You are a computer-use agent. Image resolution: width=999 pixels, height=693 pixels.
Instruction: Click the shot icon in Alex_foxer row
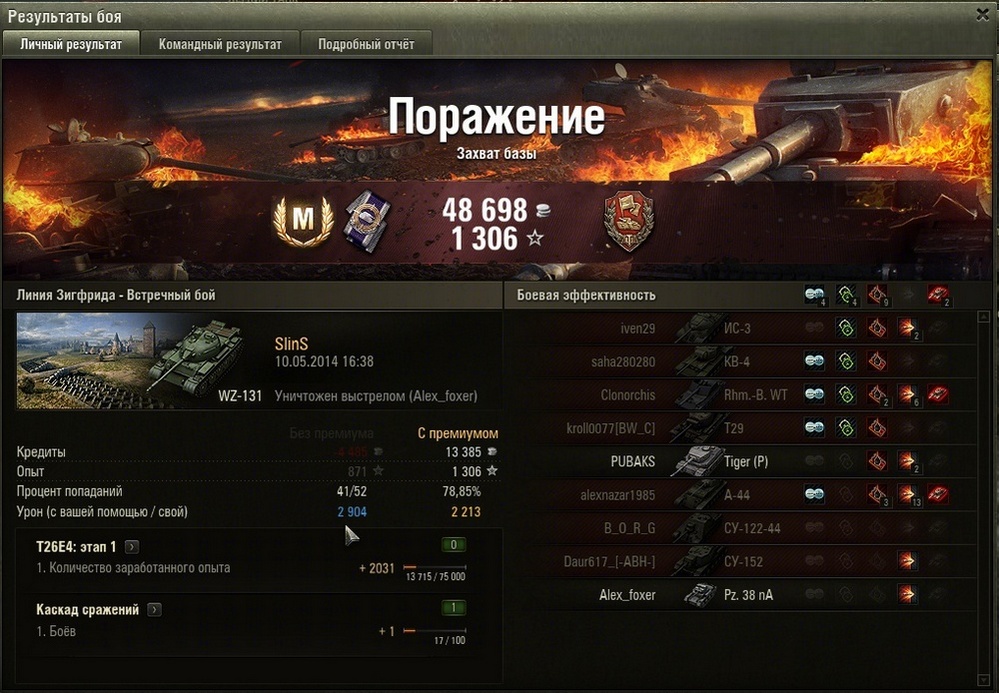click(x=907, y=594)
